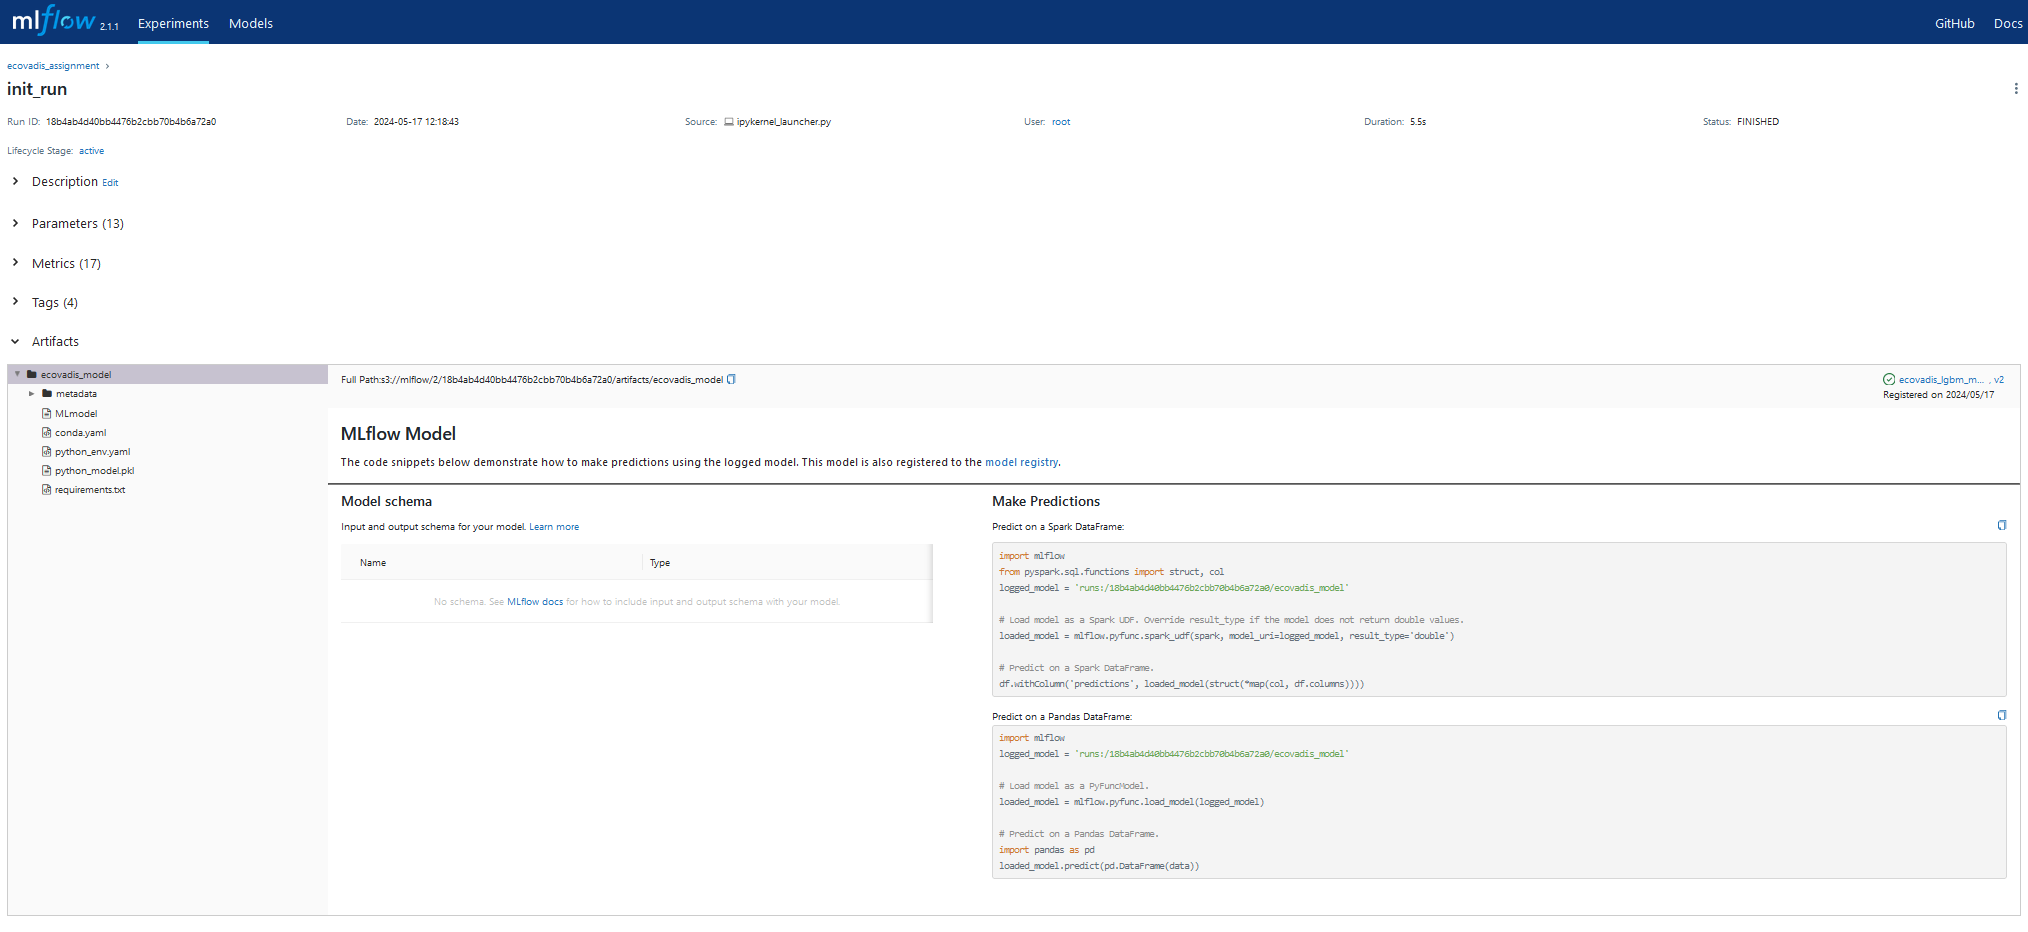Copy the Spark DataFrame code snippet
Screen dimensions: 2028x932
[x=2001, y=525]
